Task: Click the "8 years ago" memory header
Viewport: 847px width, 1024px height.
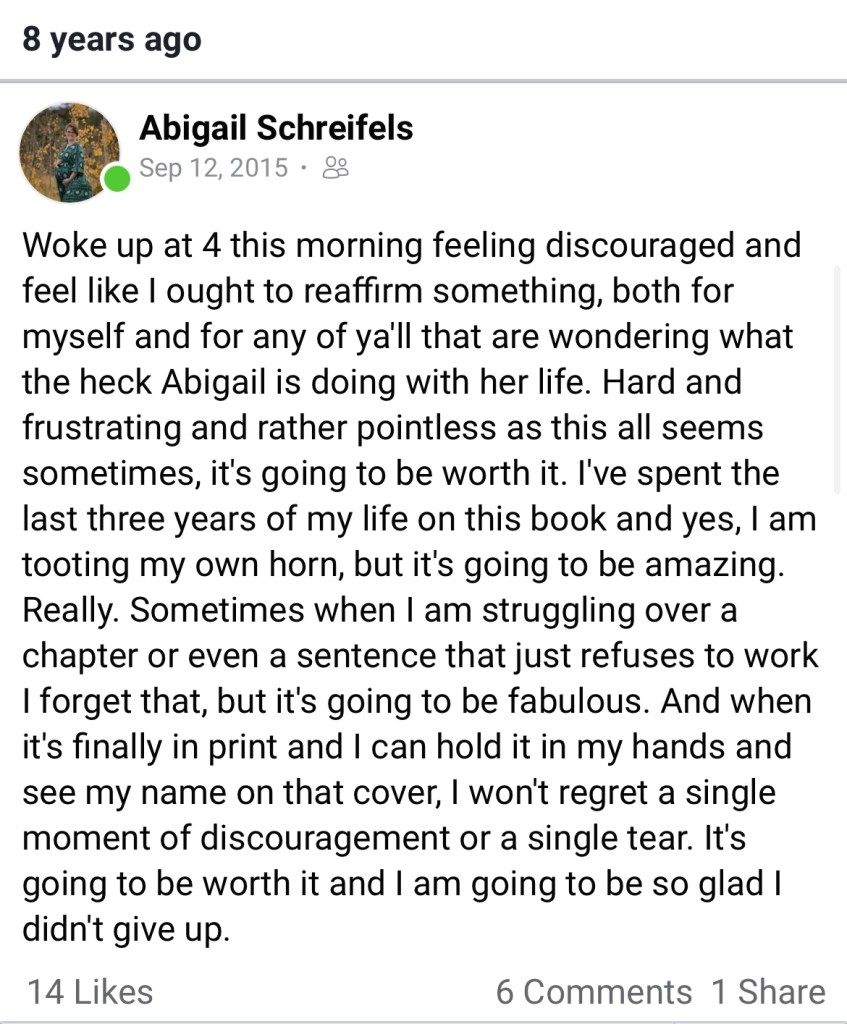Action: click(x=111, y=41)
